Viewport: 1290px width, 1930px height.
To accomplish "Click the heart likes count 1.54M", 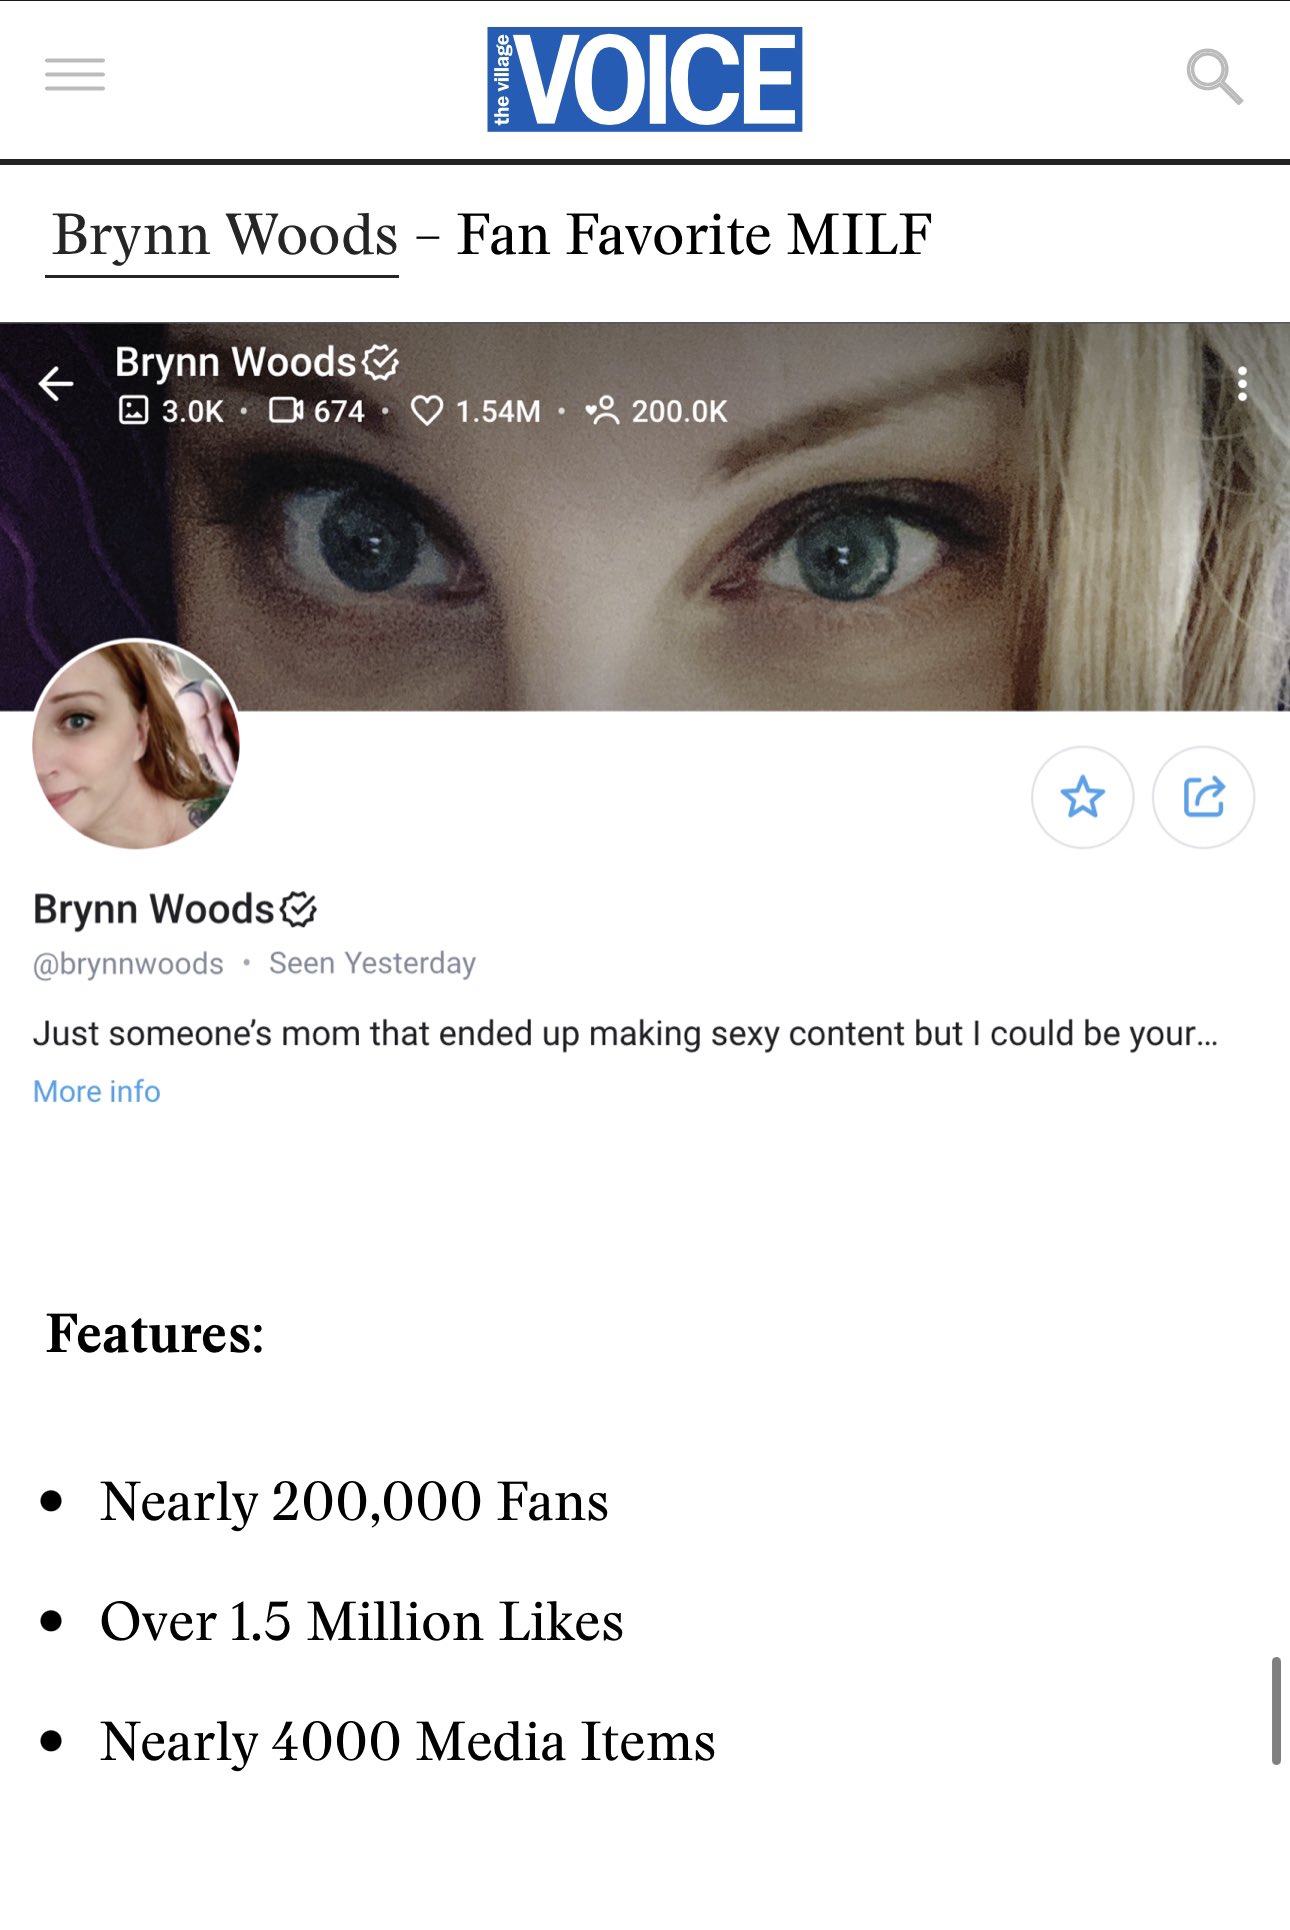I will [476, 411].
